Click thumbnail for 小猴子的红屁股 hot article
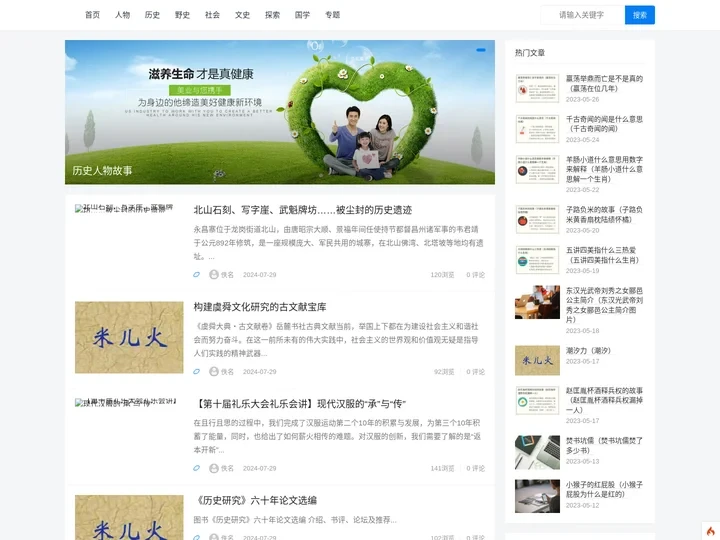720x540 pixels. coord(537,496)
